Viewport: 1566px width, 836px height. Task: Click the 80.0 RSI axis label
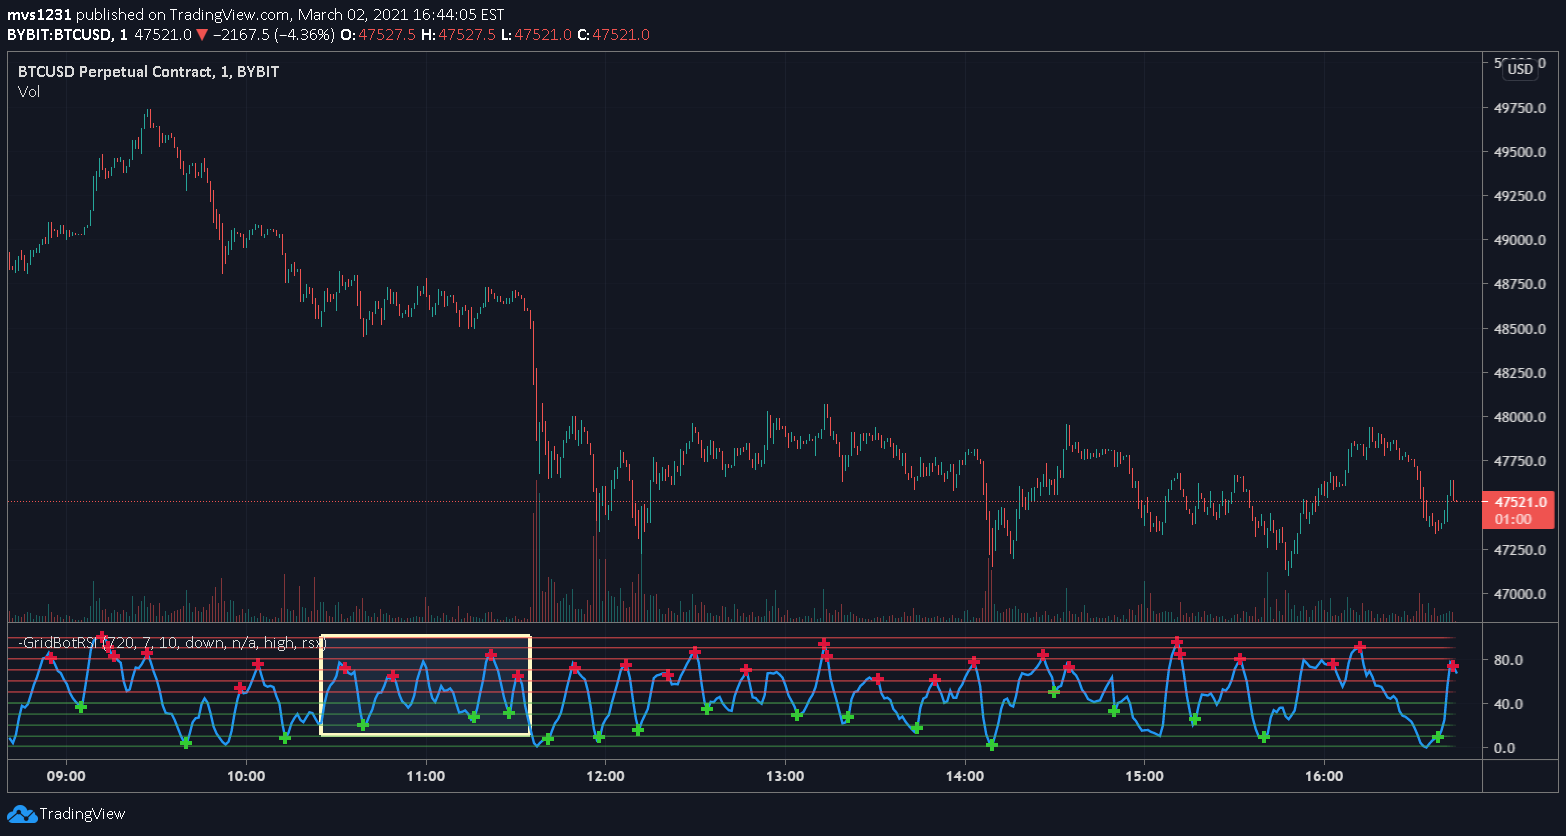1509,660
